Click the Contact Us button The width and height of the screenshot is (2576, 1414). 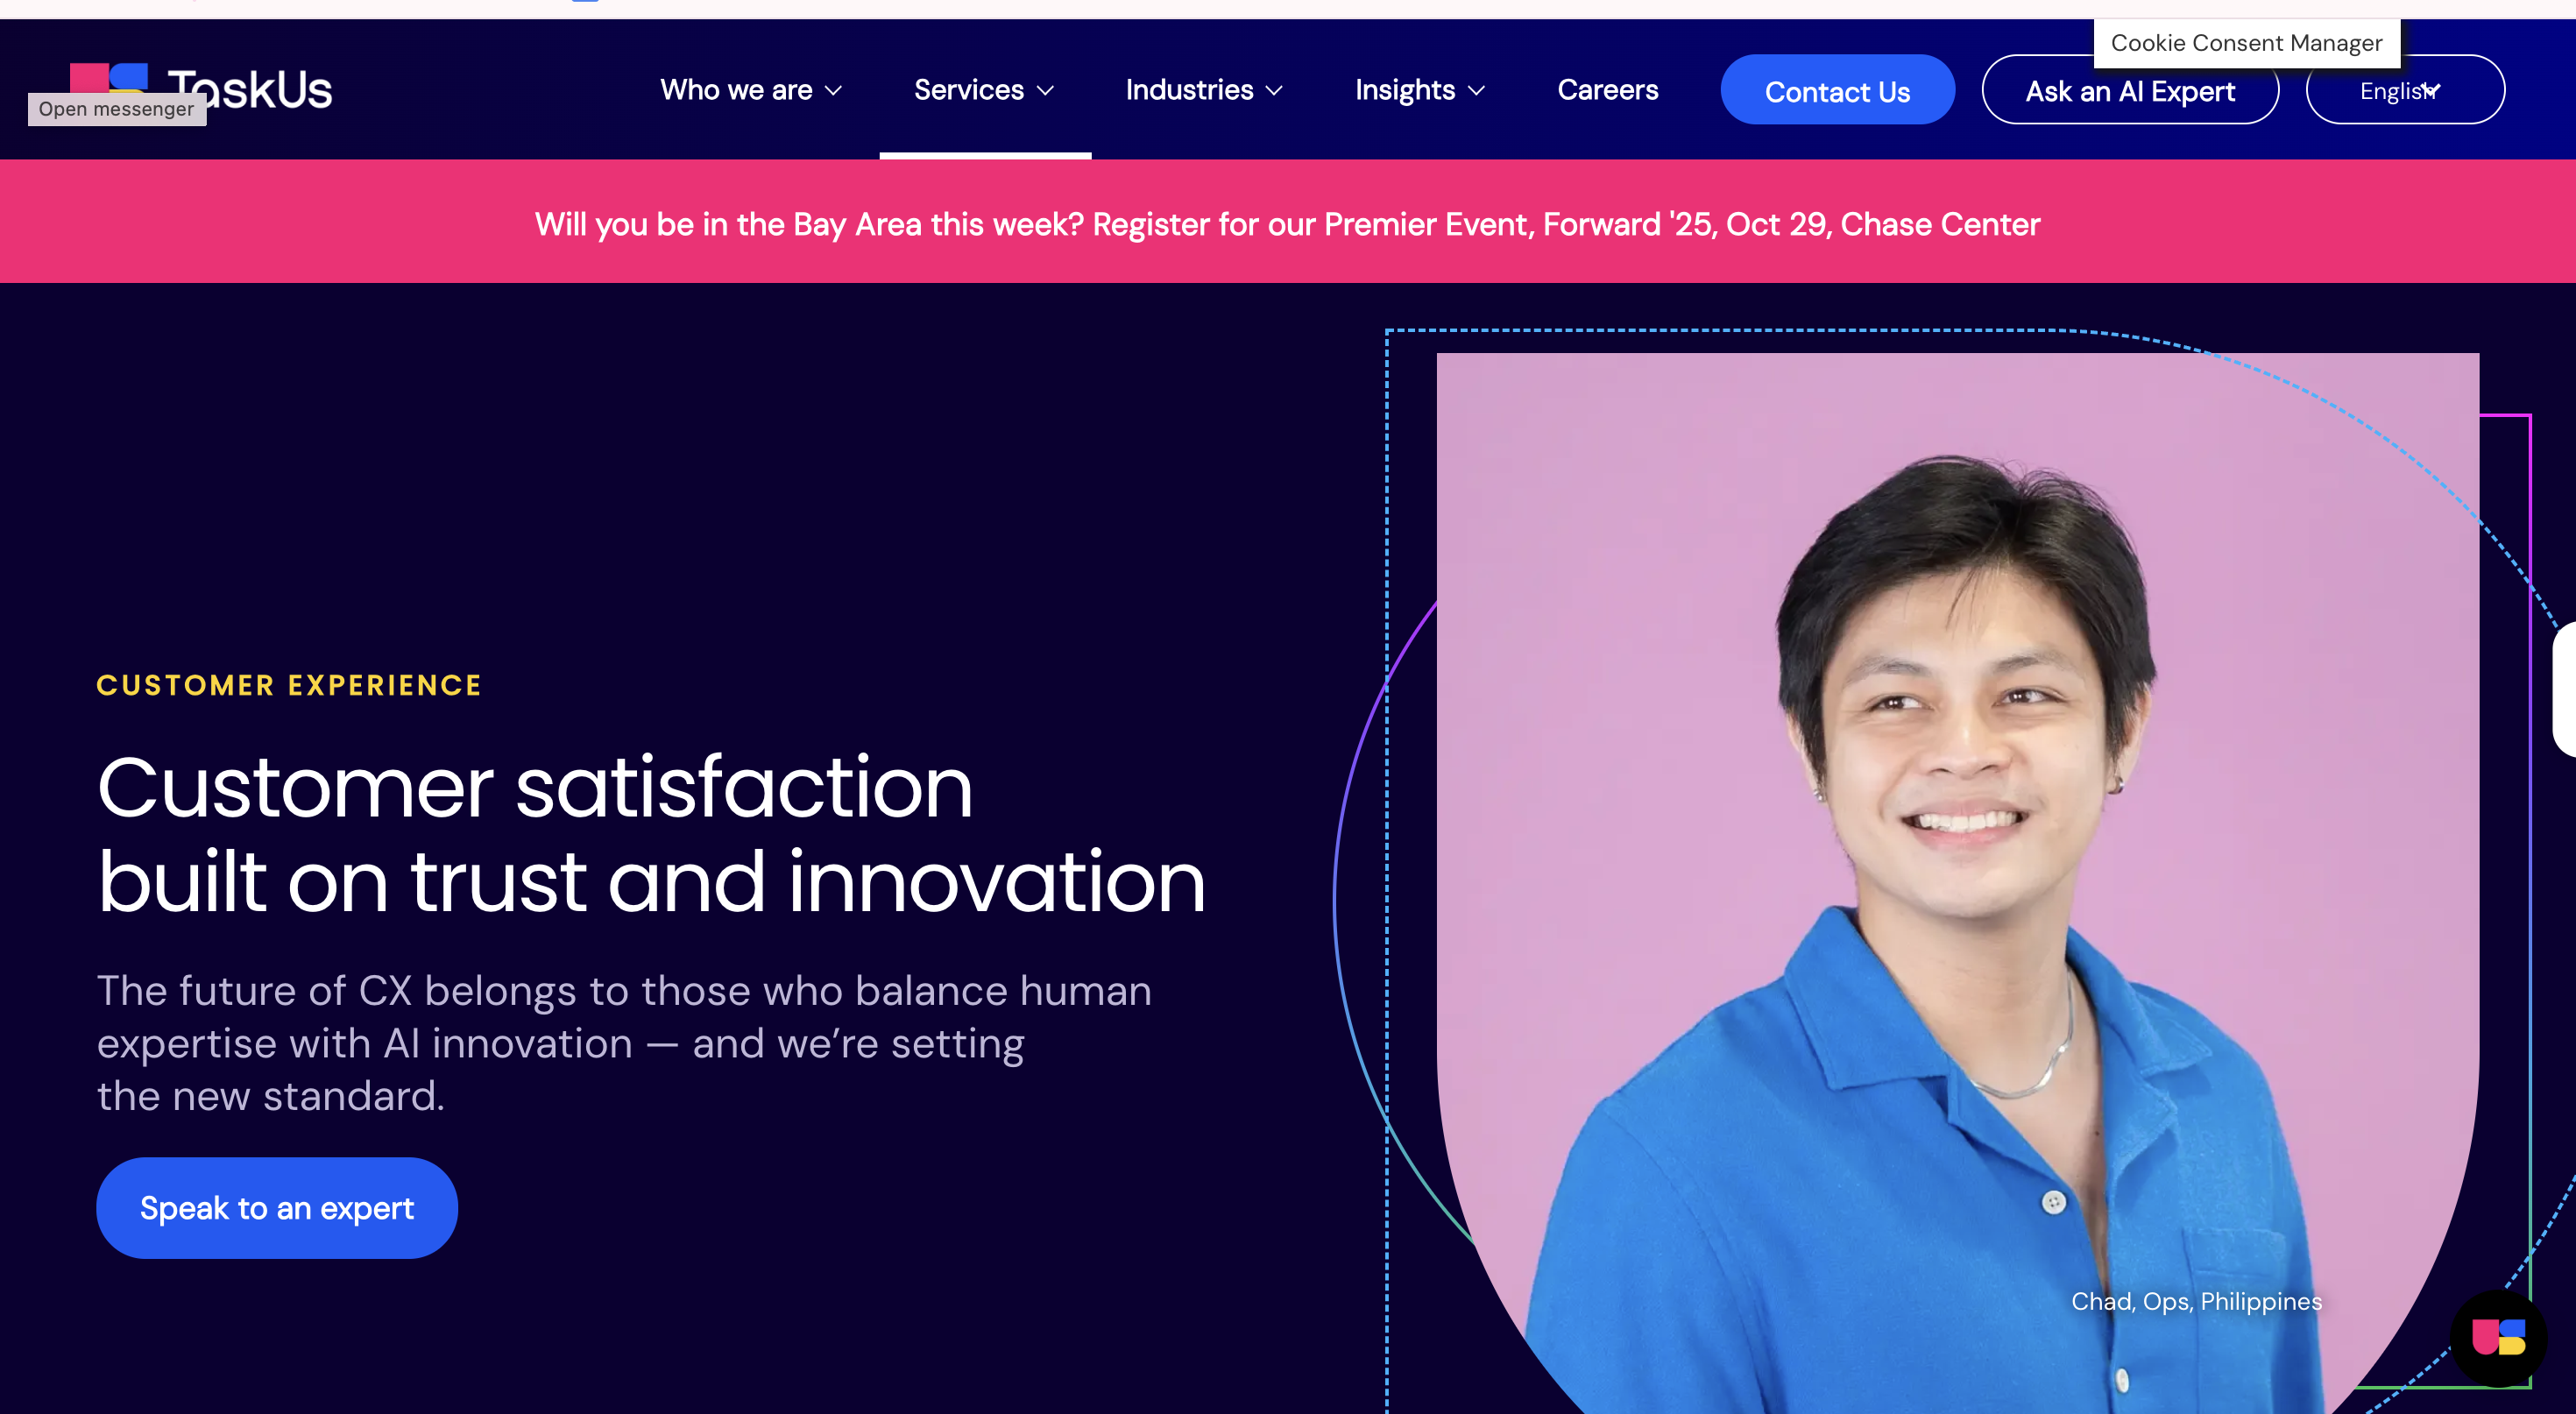coord(1837,89)
